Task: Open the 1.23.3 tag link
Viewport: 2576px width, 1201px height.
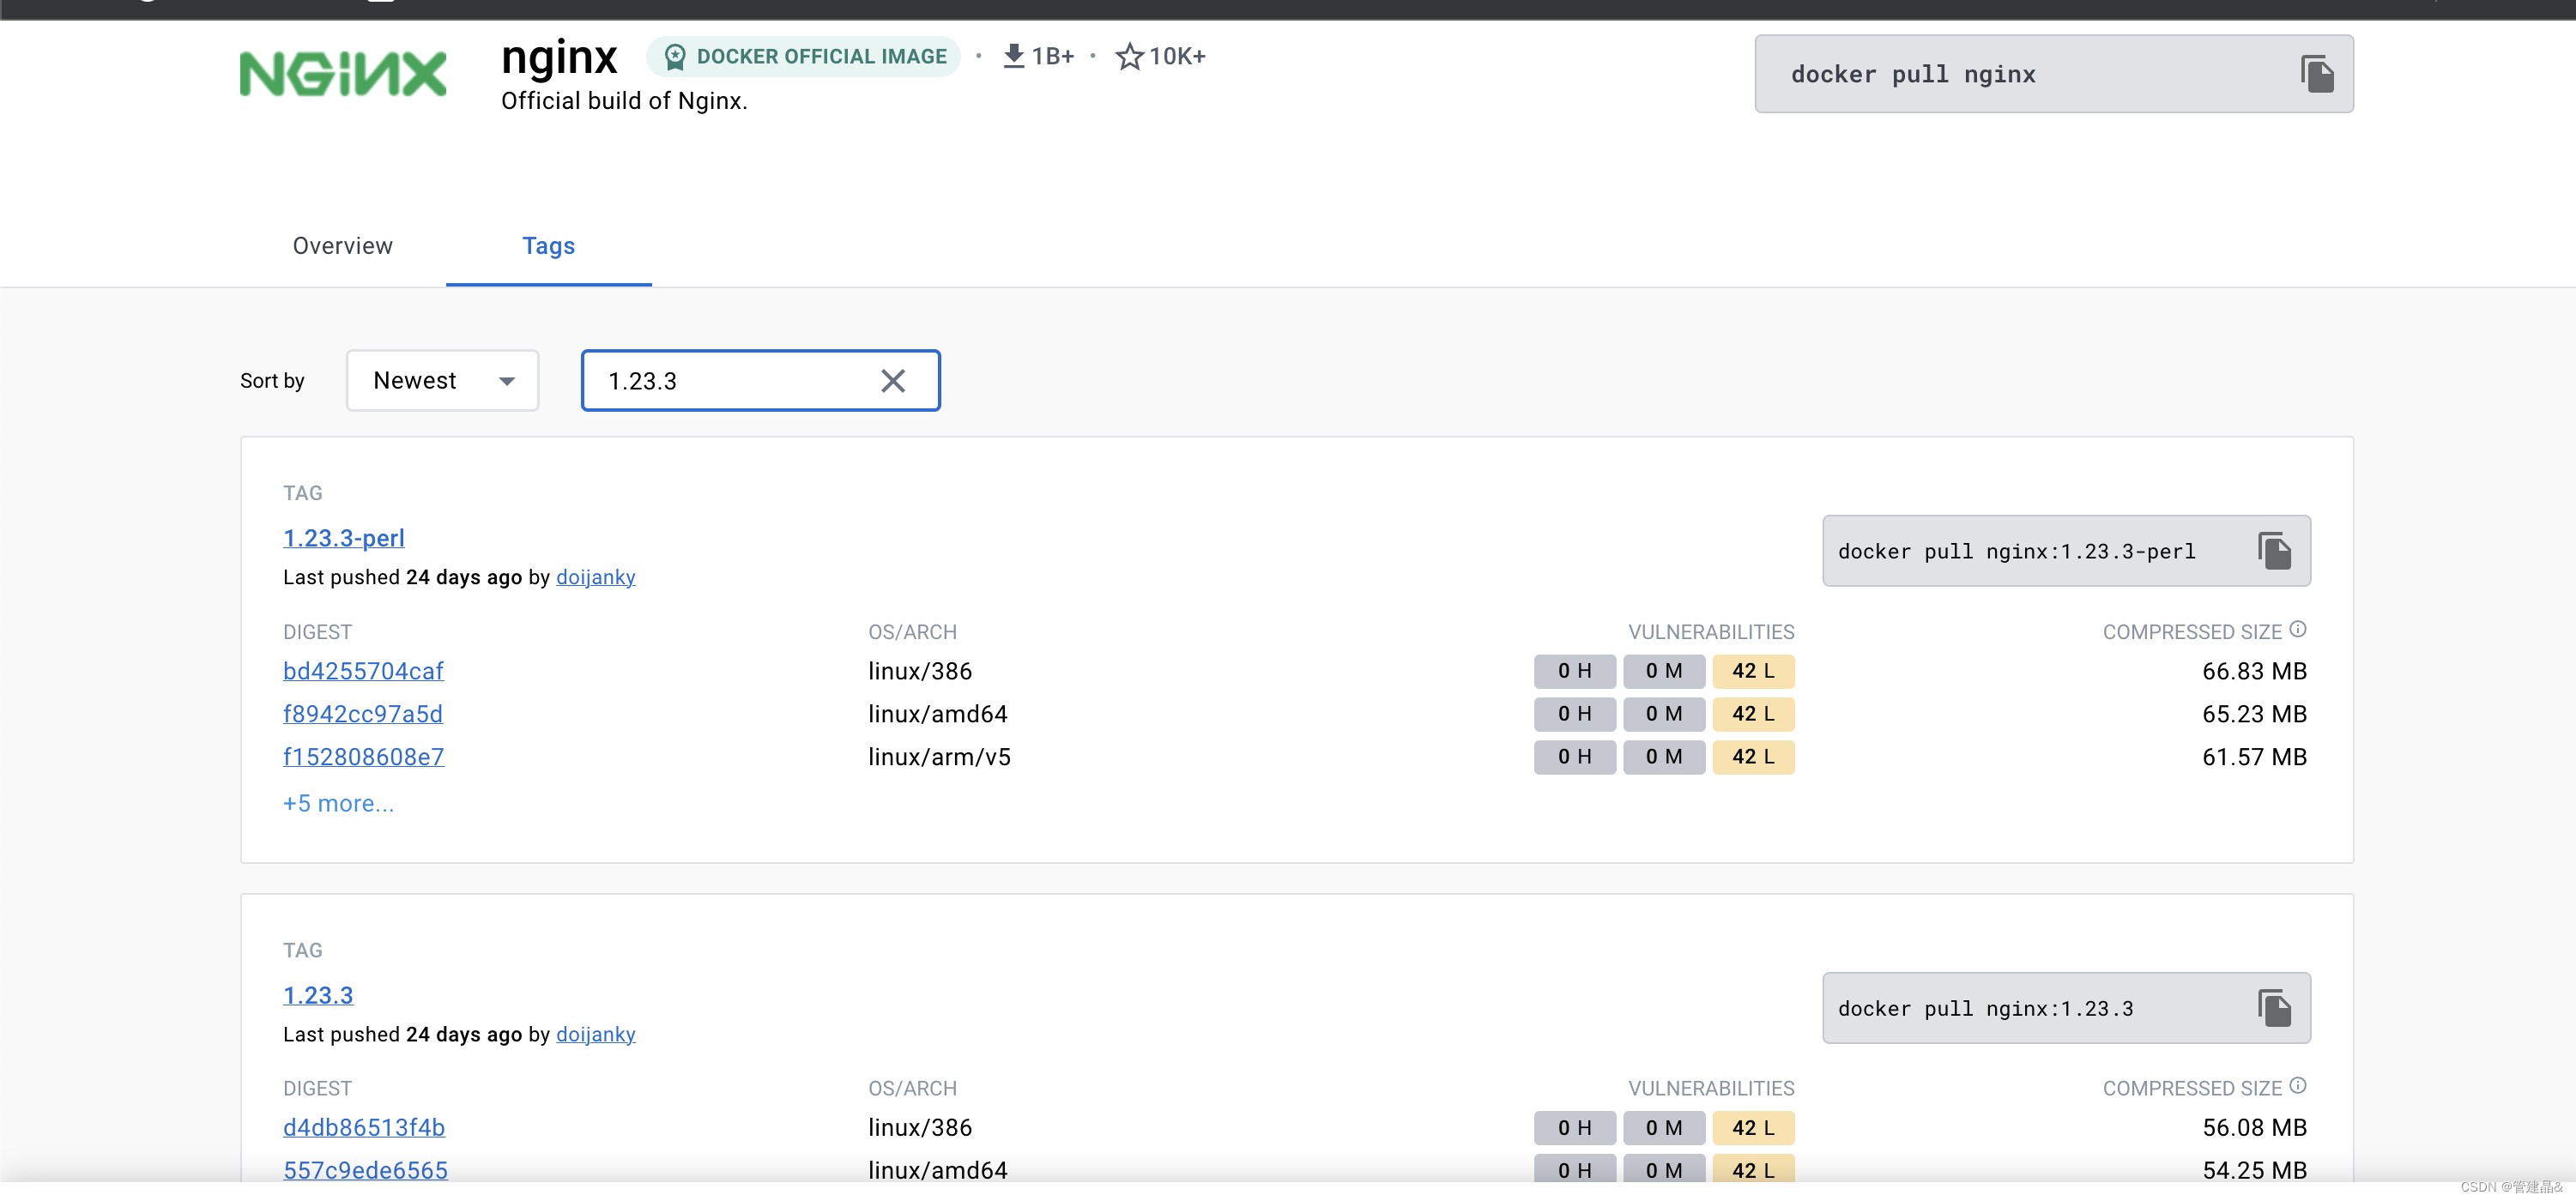Action: [x=318, y=995]
